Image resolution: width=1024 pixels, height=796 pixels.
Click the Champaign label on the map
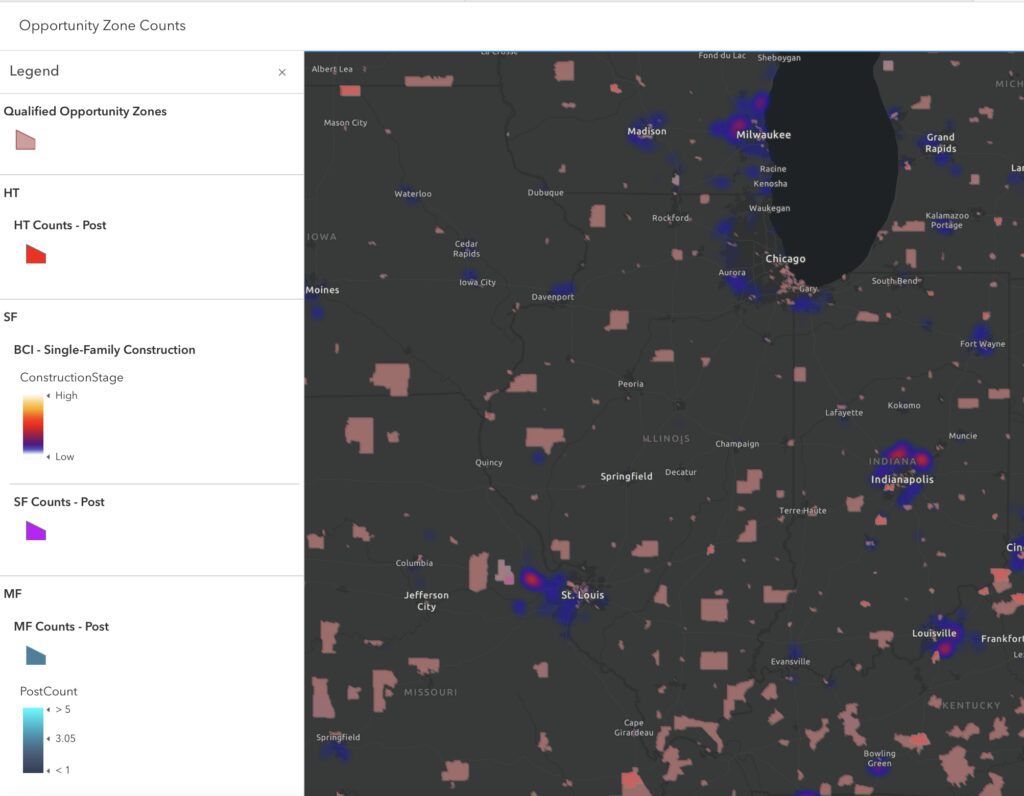click(737, 444)
